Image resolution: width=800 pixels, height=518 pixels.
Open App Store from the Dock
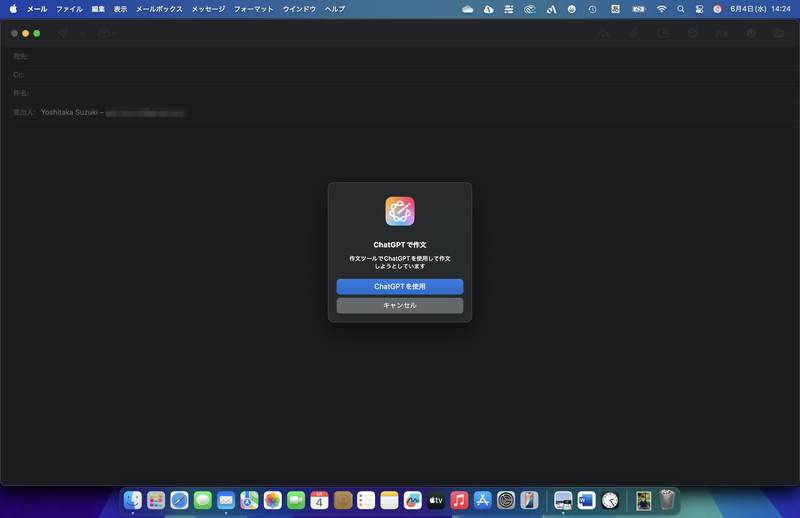482,500
